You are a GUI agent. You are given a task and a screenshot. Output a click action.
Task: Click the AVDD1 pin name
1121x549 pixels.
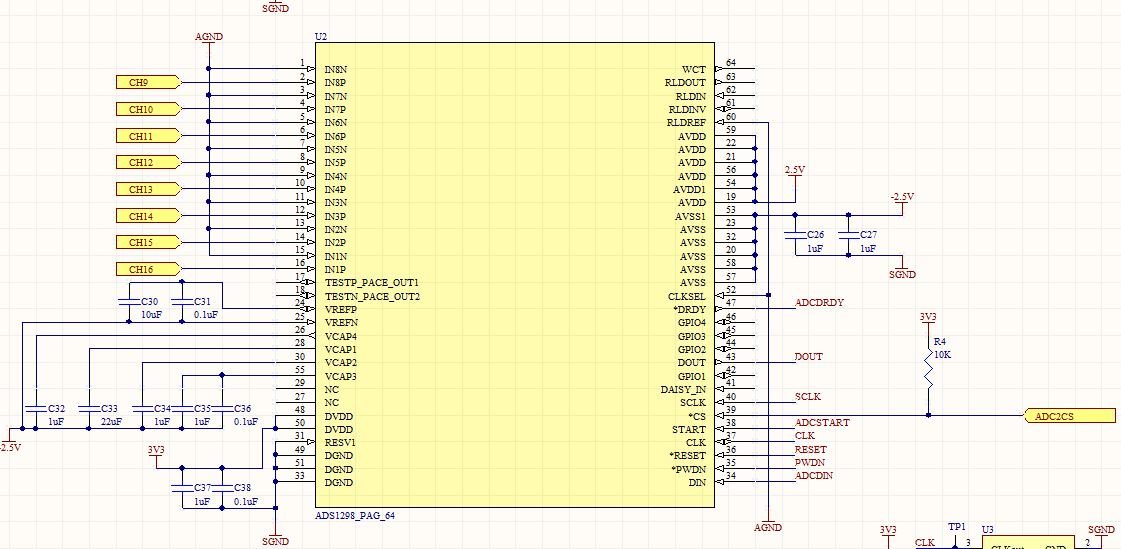[x=689, y=189]
